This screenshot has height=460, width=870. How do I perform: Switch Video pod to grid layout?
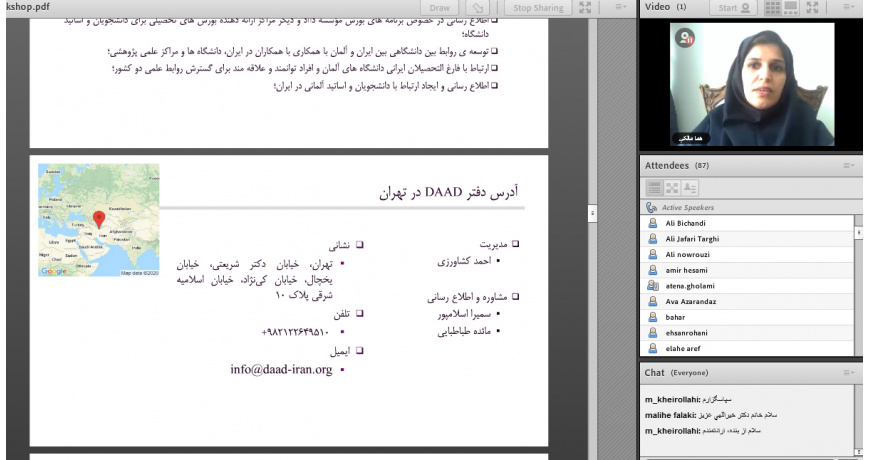tap(772, 7)
